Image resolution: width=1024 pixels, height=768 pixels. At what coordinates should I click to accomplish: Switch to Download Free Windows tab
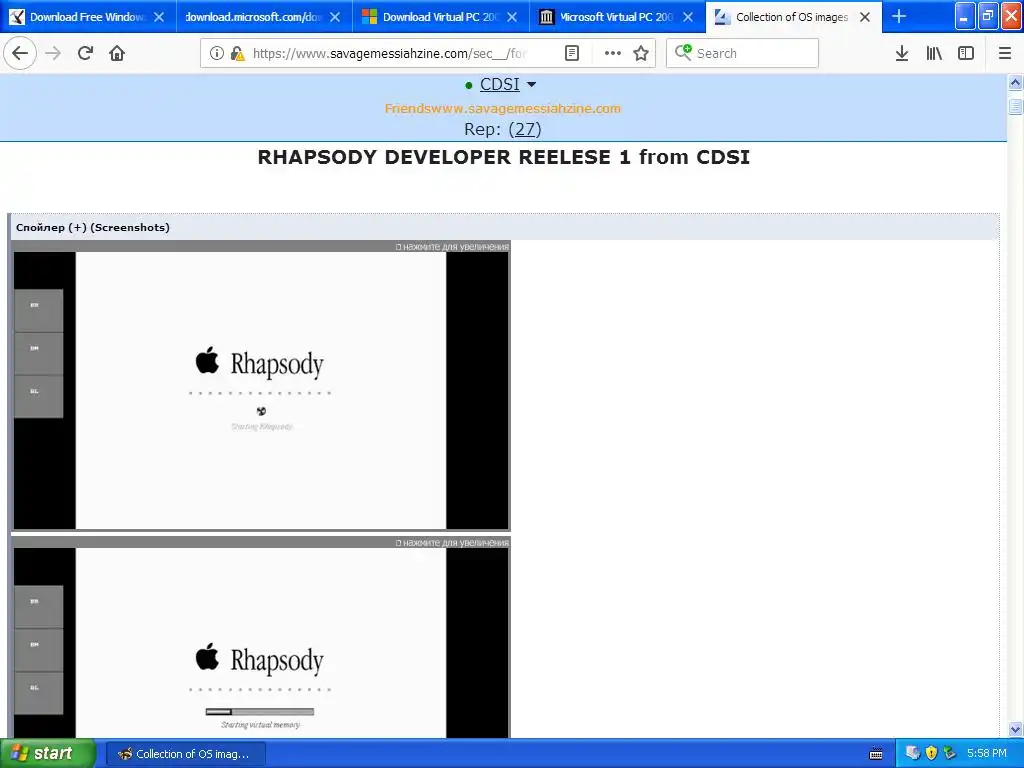pos(88,17)
